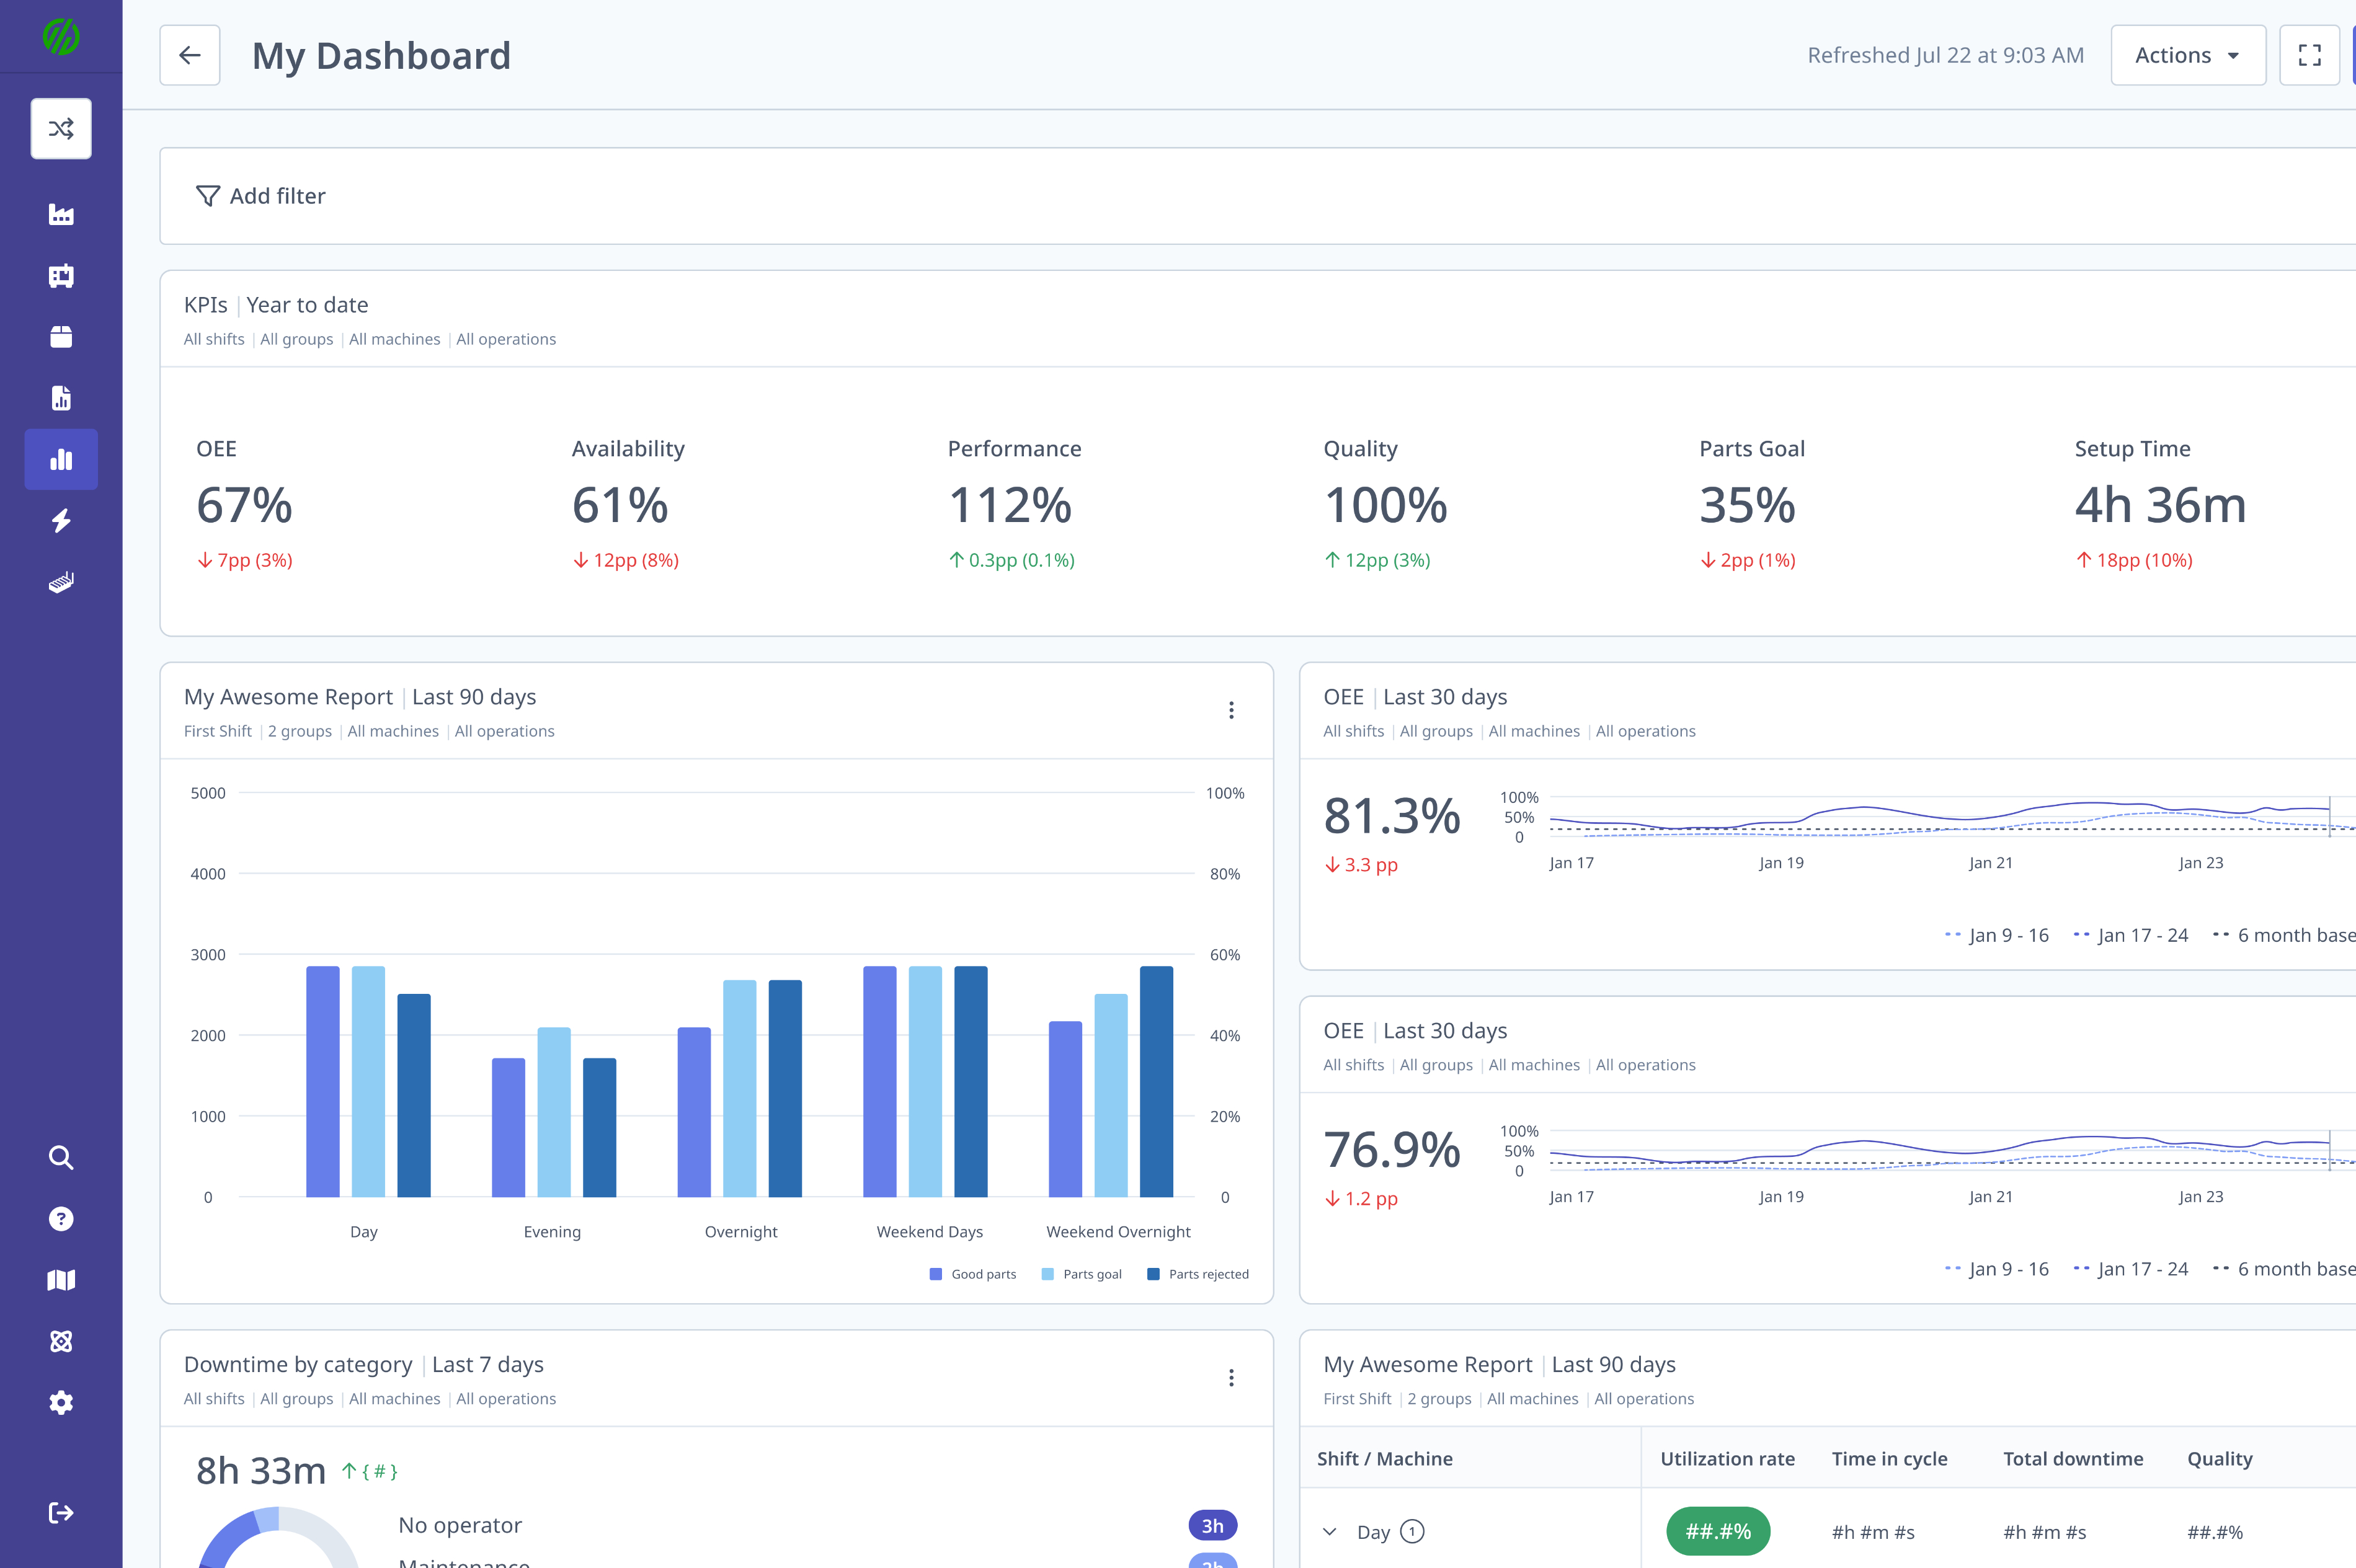Click the green ##.#% utilization badge
The image size is (2356, 1568).
[x=1717, y=1531]
